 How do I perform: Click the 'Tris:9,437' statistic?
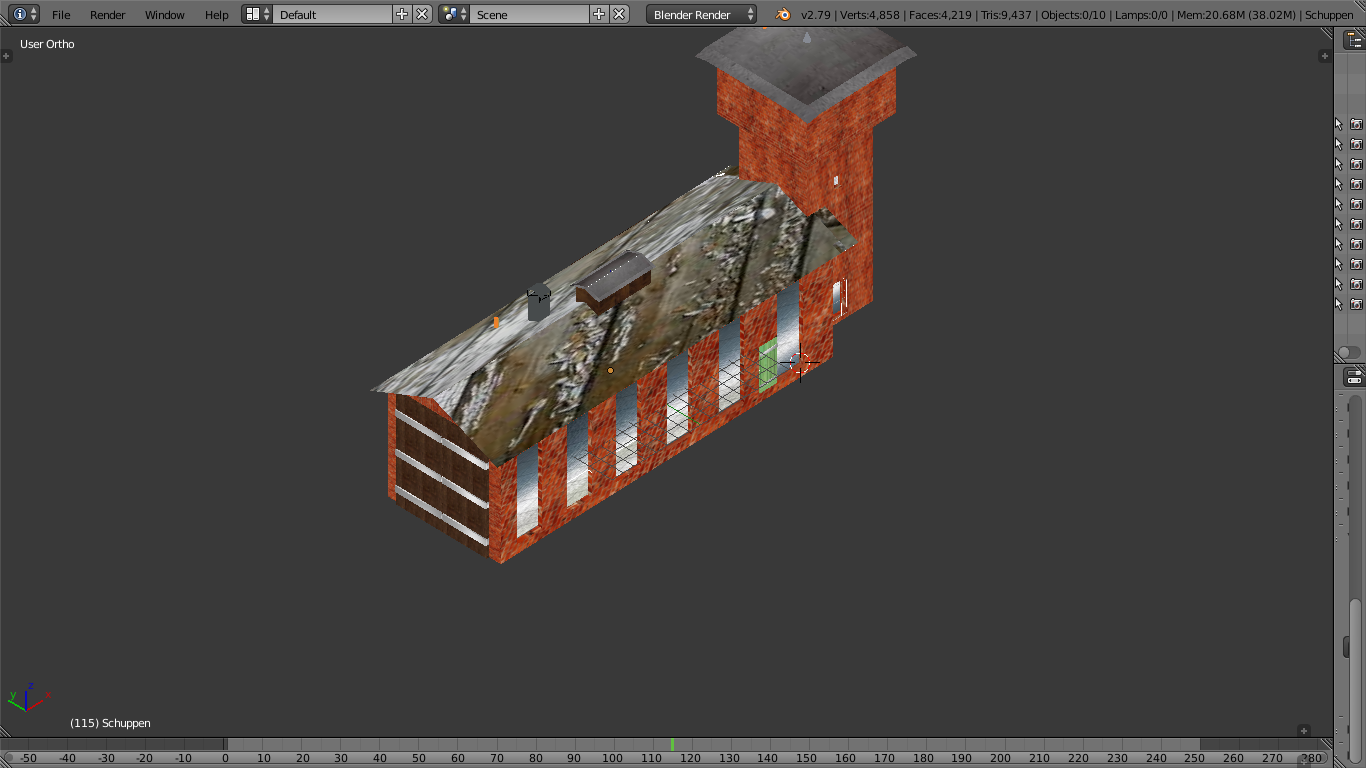tap(1006, 15)
